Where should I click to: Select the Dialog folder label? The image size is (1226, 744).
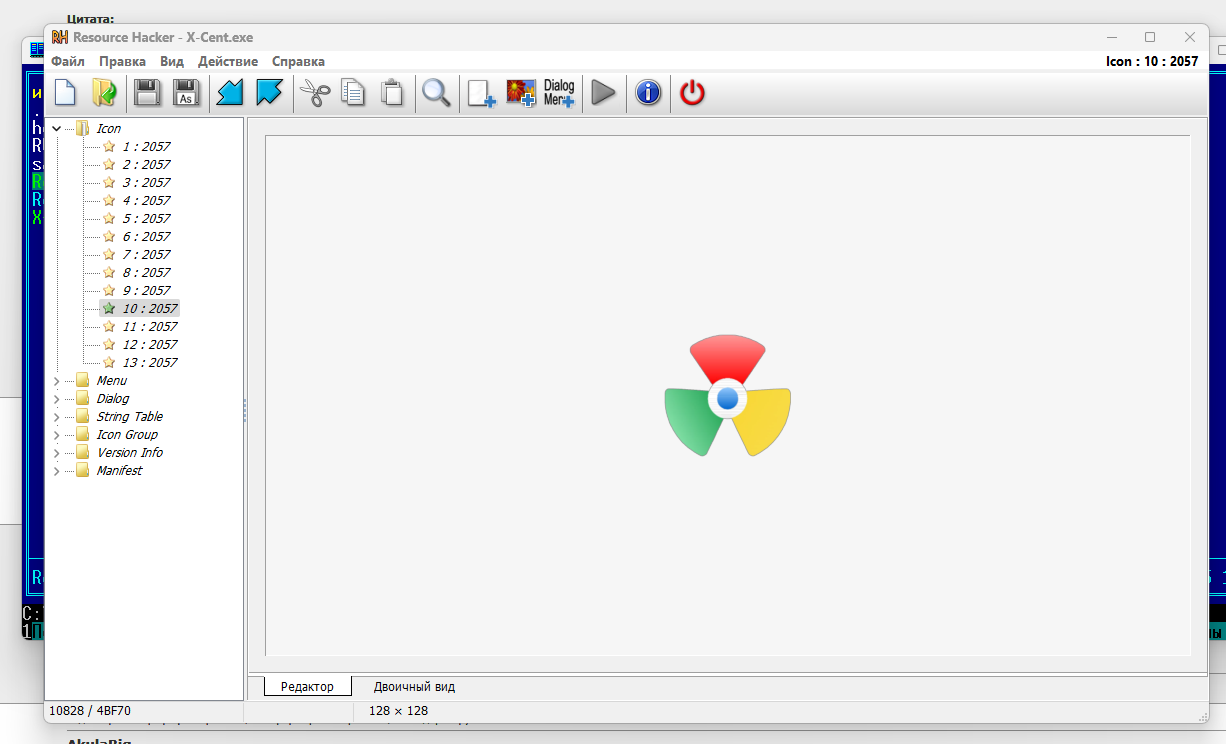(112, 398)
